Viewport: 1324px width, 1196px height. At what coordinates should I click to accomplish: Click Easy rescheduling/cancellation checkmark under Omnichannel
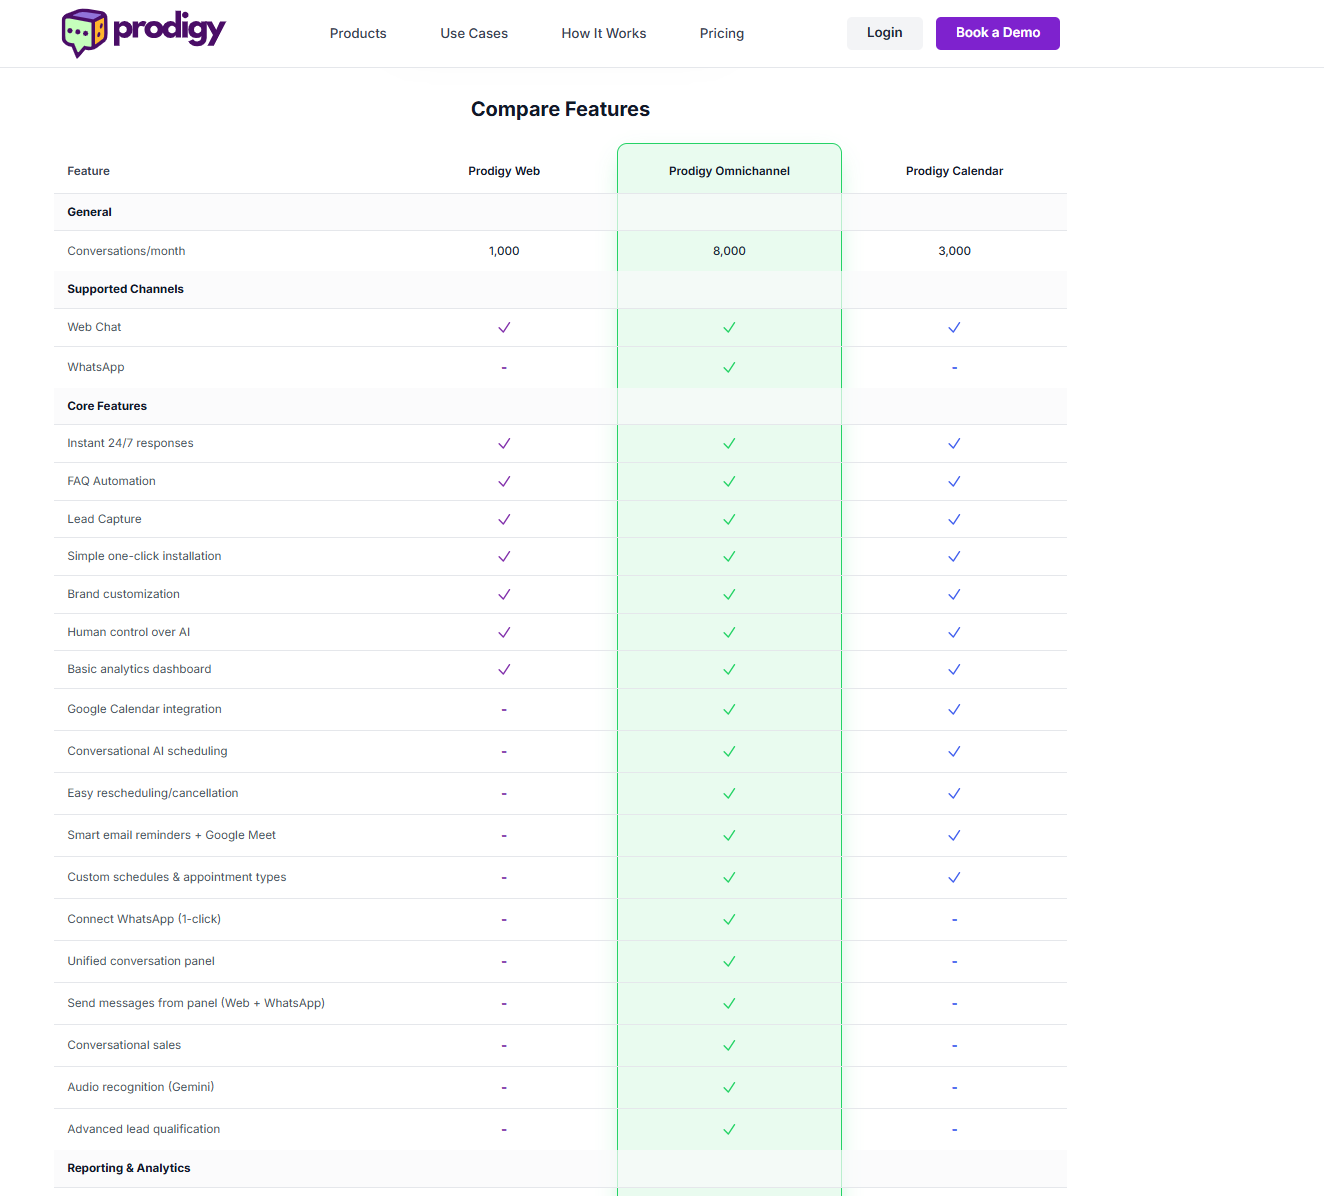pyautogui.click(x=729, y=793)
